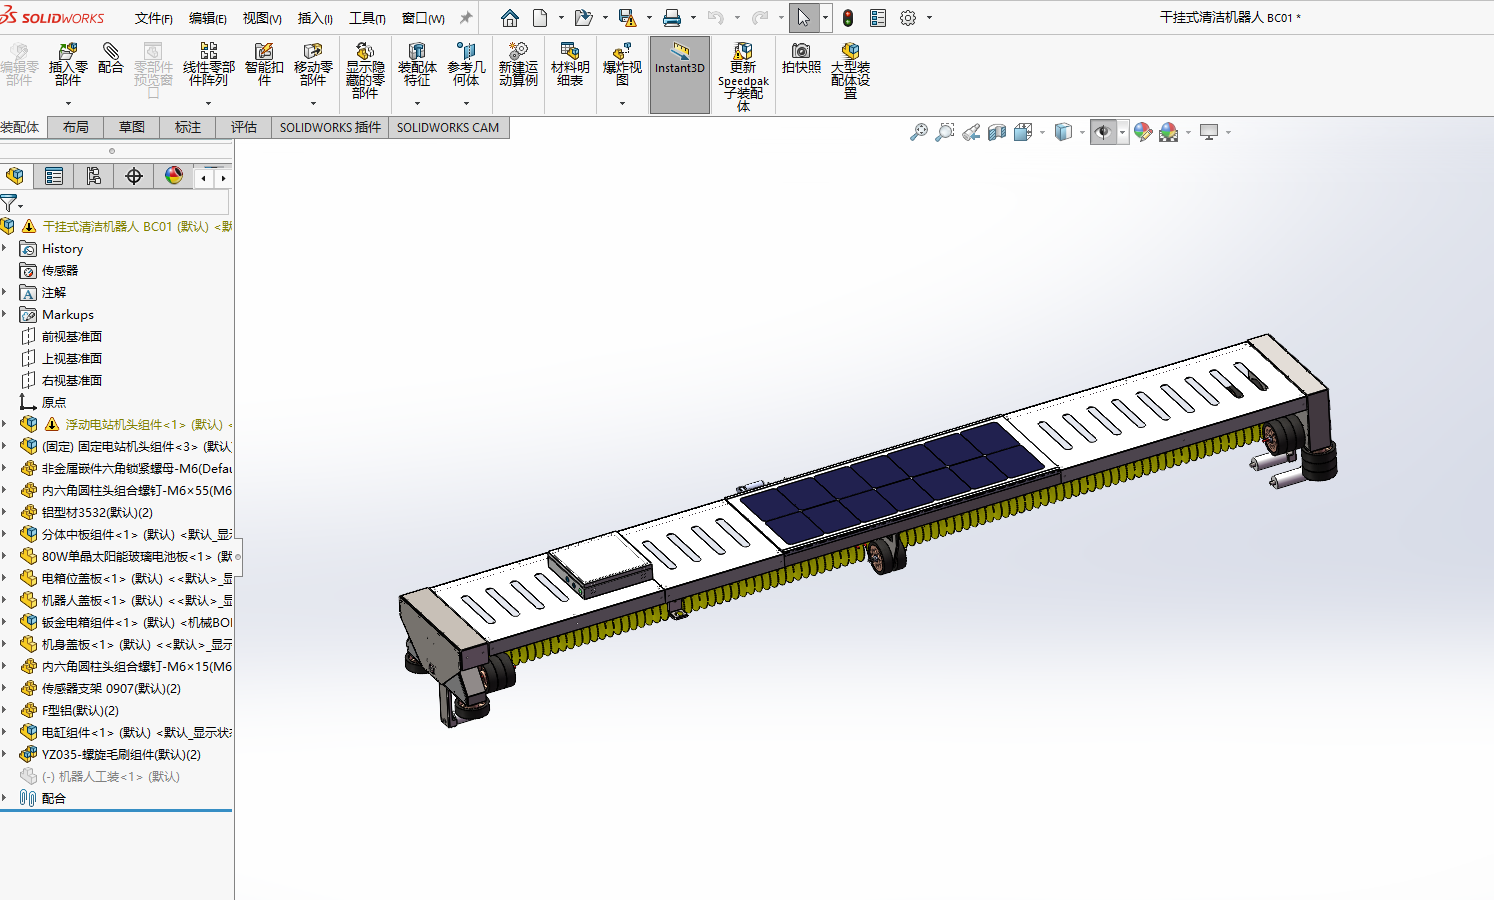
Task: Click 装配体特征 (Assembly Features) tool
Action: [417, 65]
